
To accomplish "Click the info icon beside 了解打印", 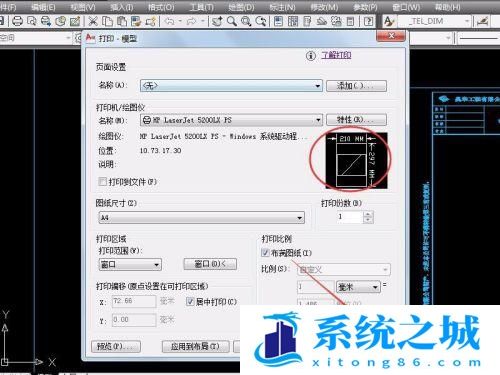I will click(311, 56).
